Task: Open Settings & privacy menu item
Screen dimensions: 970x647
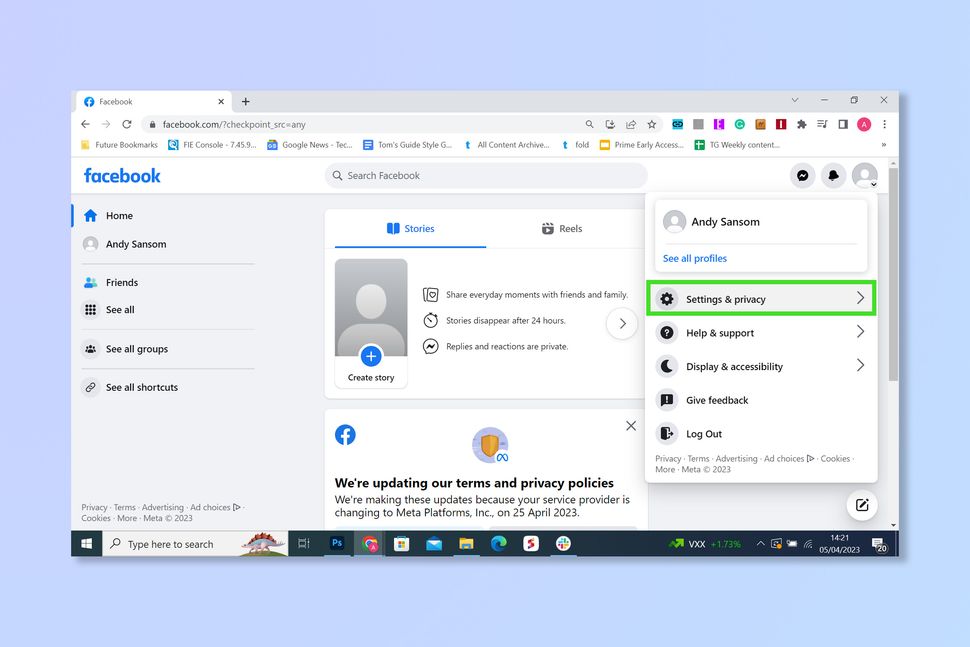Action: (x=761, y=299)
